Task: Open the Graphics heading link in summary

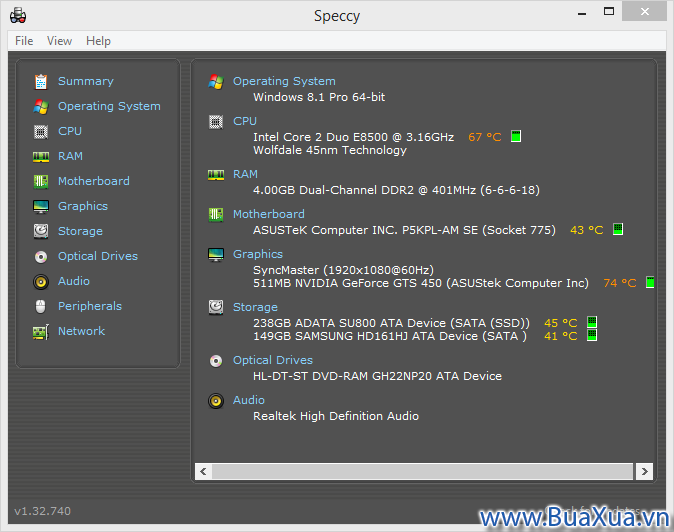Action: click(258, 254)
